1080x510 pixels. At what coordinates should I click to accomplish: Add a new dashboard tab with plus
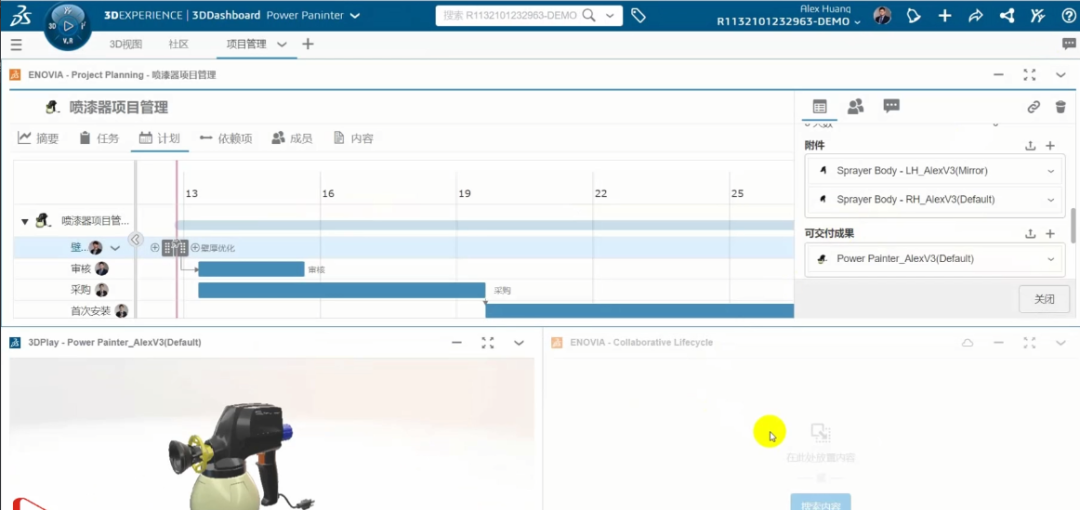click(308, 44)
